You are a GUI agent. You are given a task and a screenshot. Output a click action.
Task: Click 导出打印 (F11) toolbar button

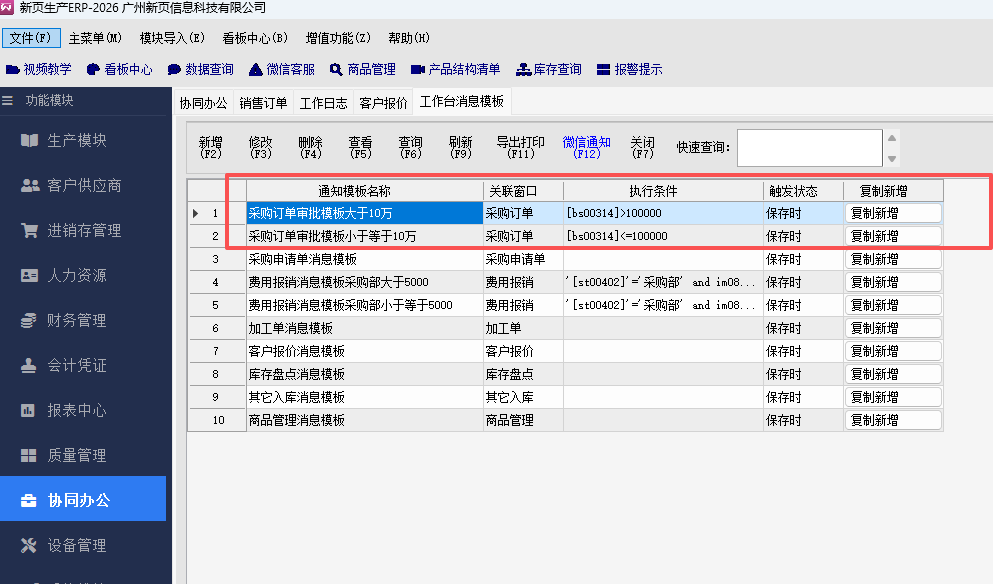coord(521,147)
